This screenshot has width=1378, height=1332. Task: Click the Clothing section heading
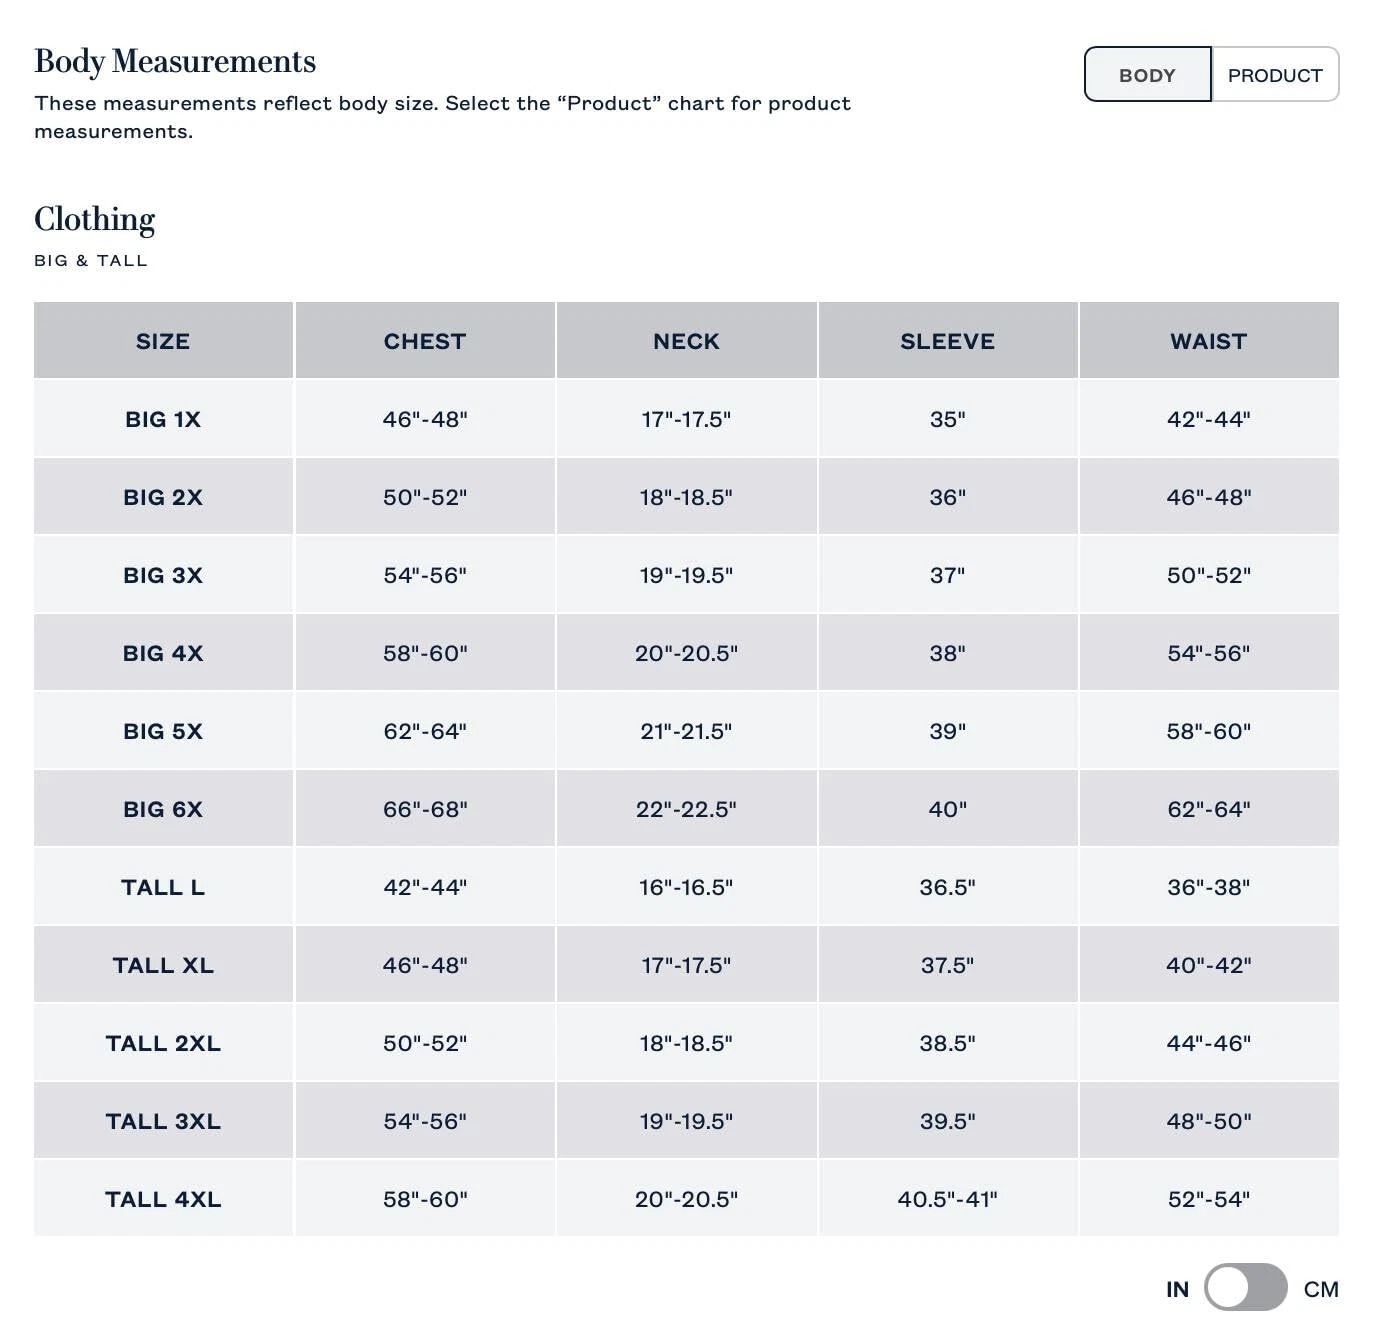pos(95,219)
